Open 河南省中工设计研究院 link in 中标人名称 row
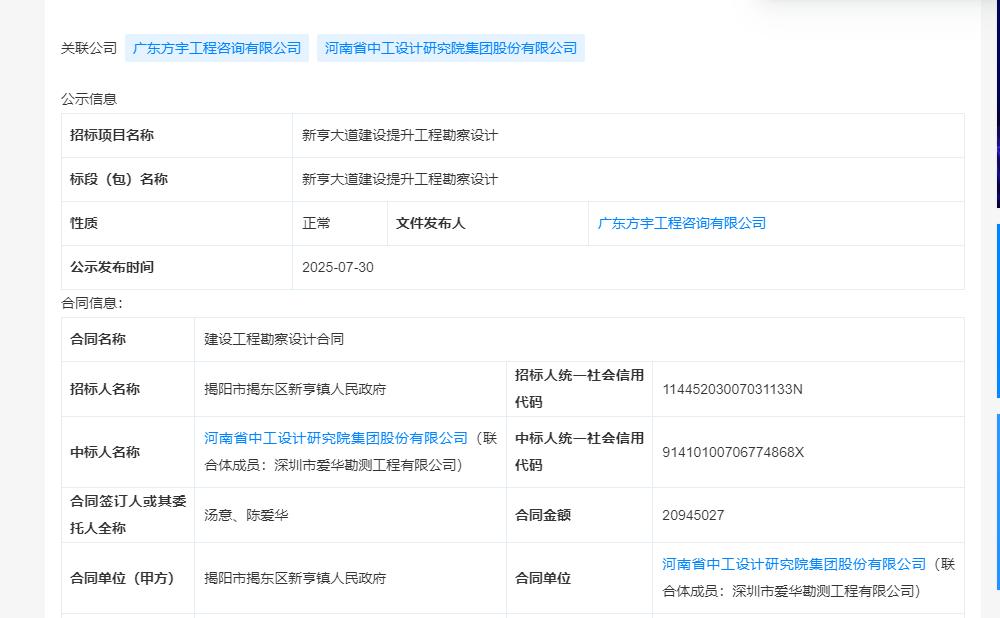The image size is (1000, 618). [336, 438]
